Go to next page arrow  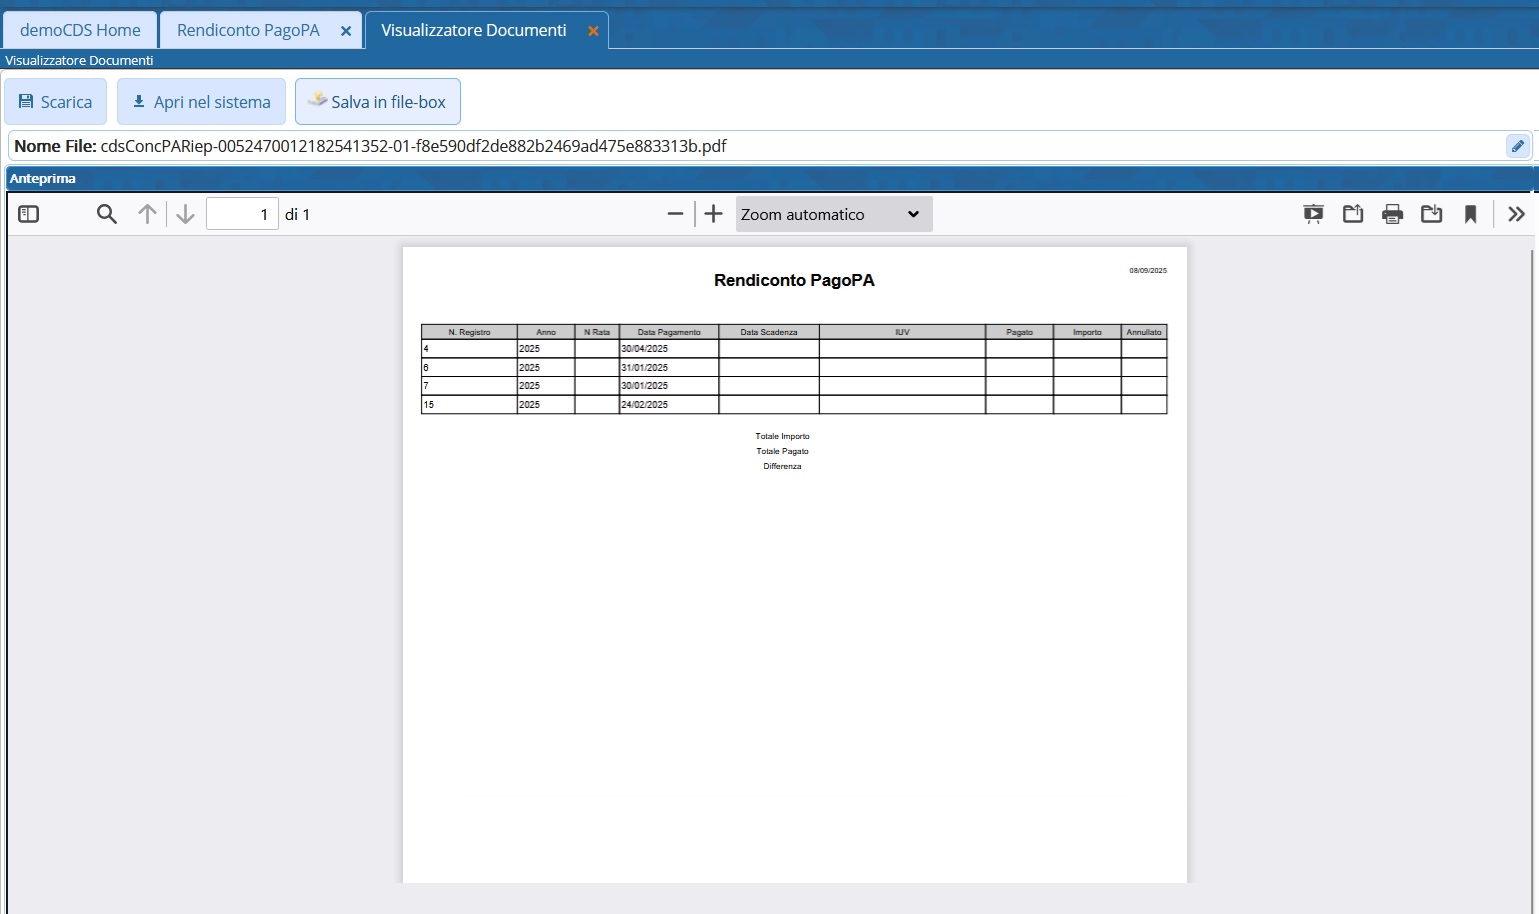185,214
